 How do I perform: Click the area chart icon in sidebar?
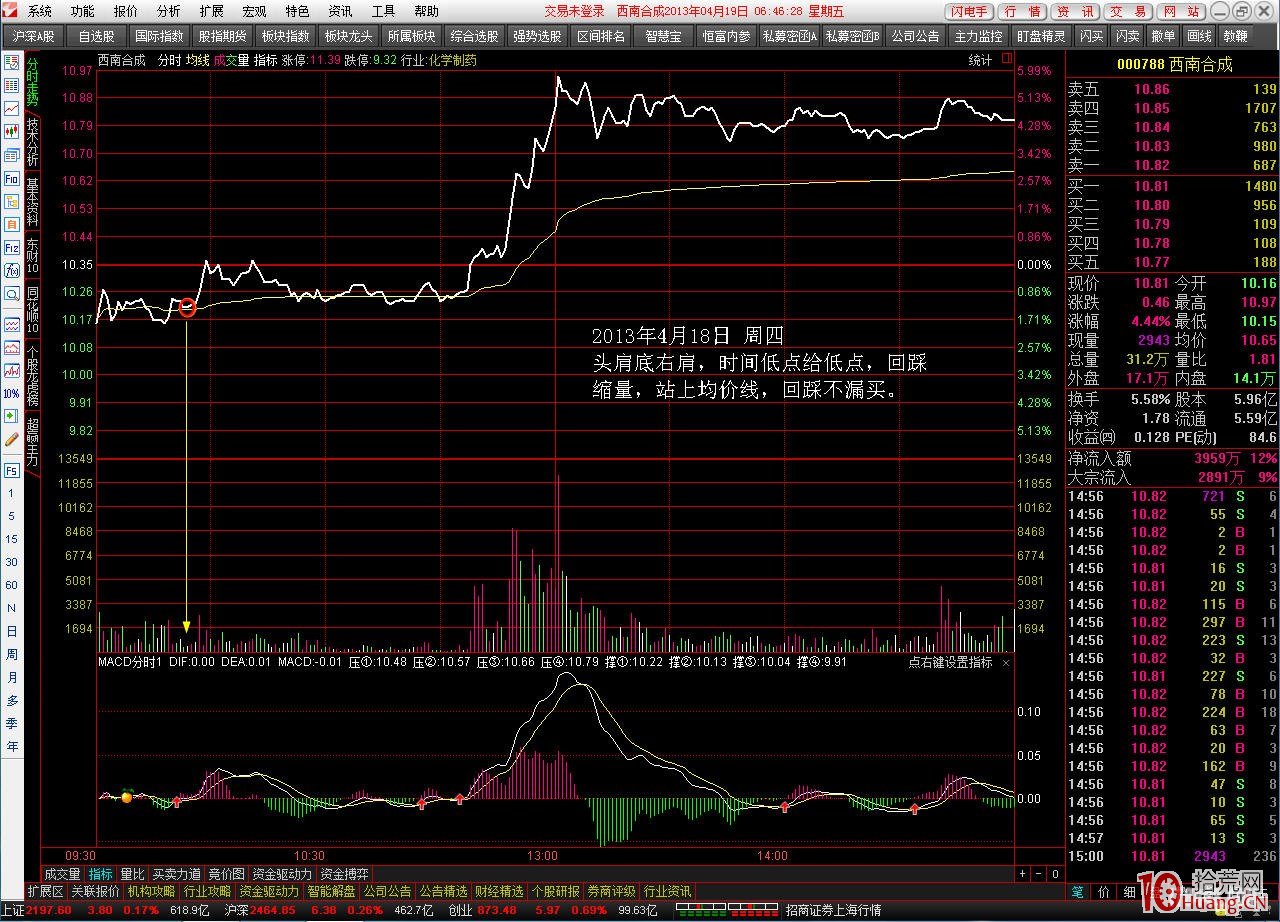(12, 347)
